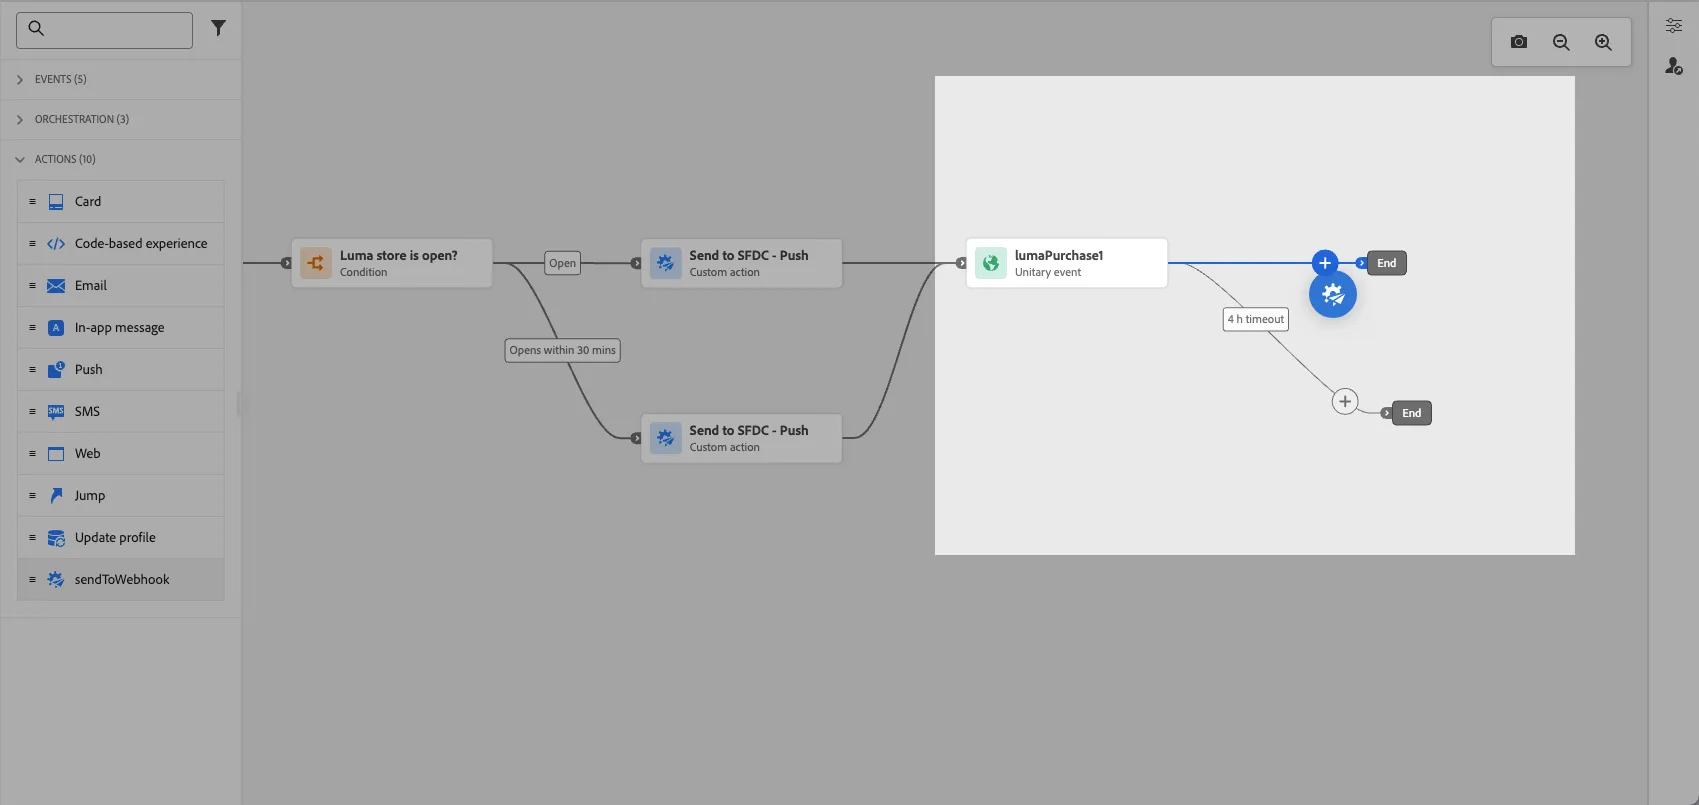Click the lower Send to SFDC - Push title
Image resolution: width=1699 pixels, height=805 pixels.
(x=749, y=431)
